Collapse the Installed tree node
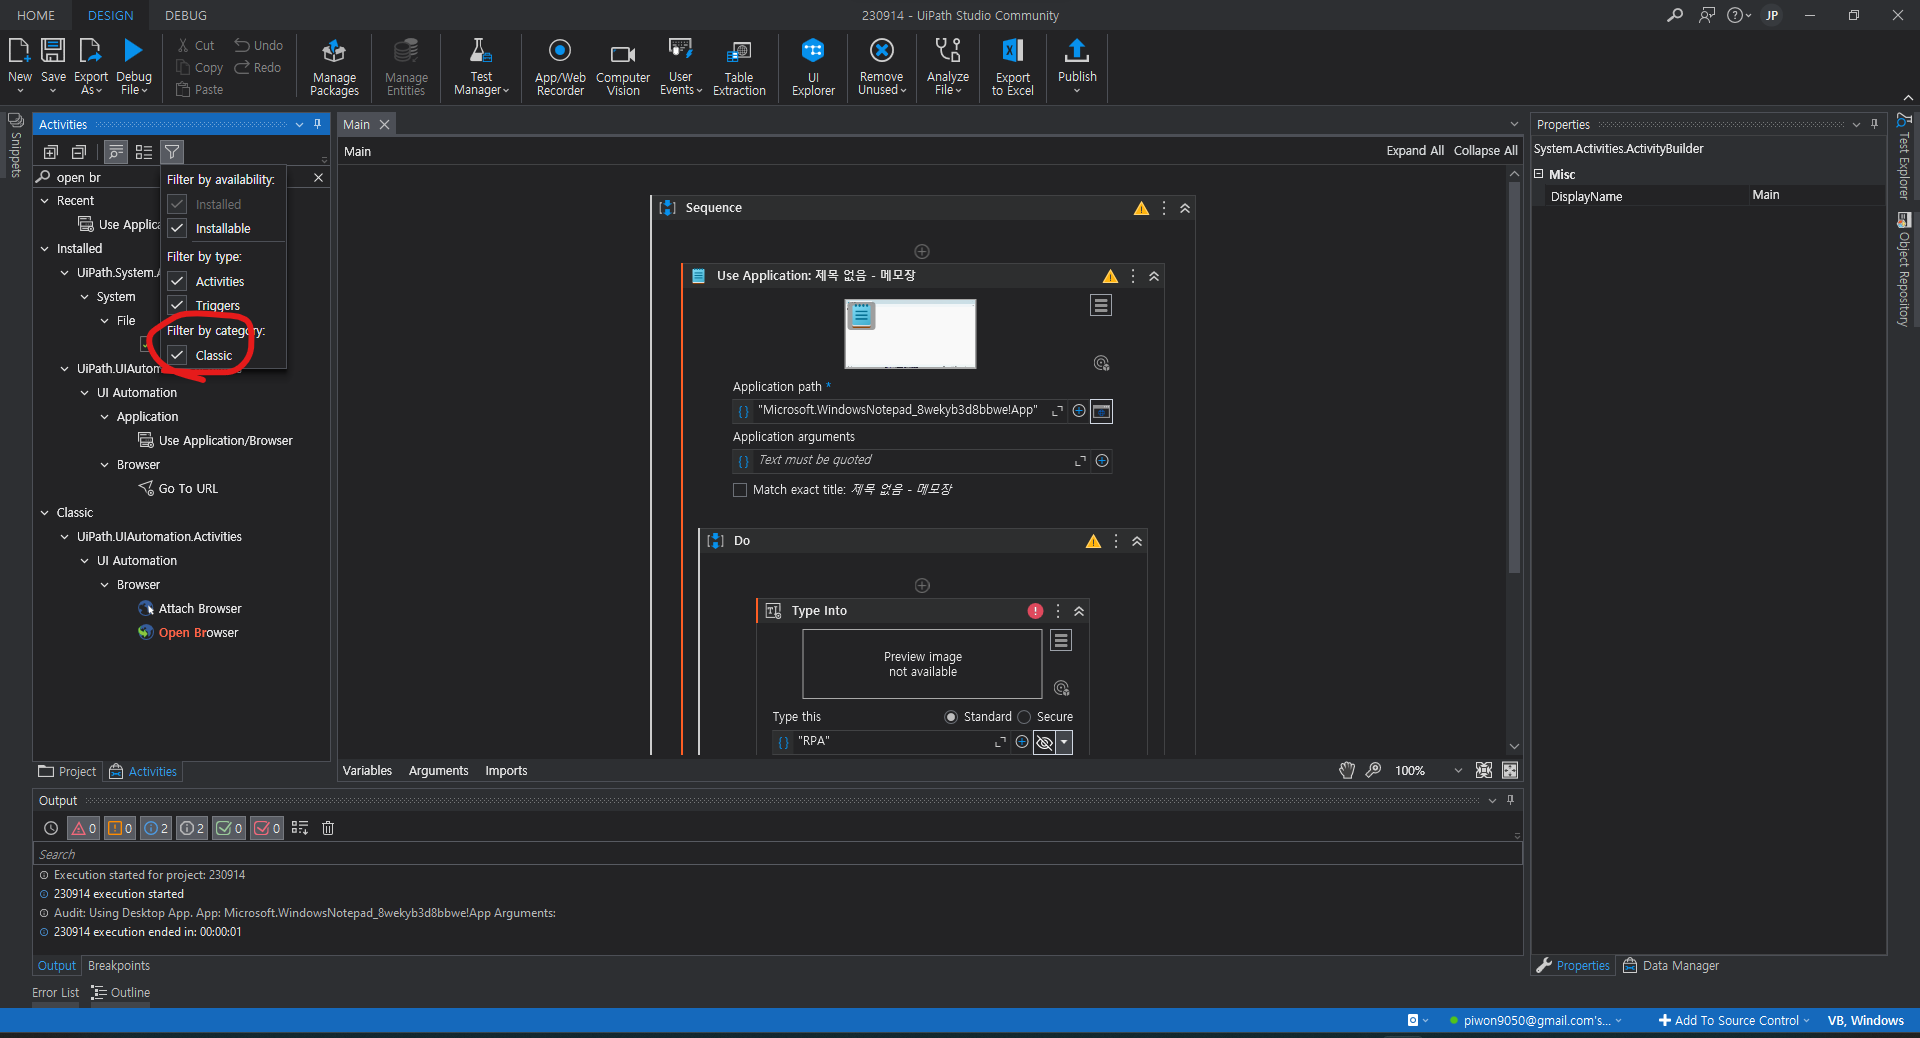 pyautogui.click(x=45, y=249)
